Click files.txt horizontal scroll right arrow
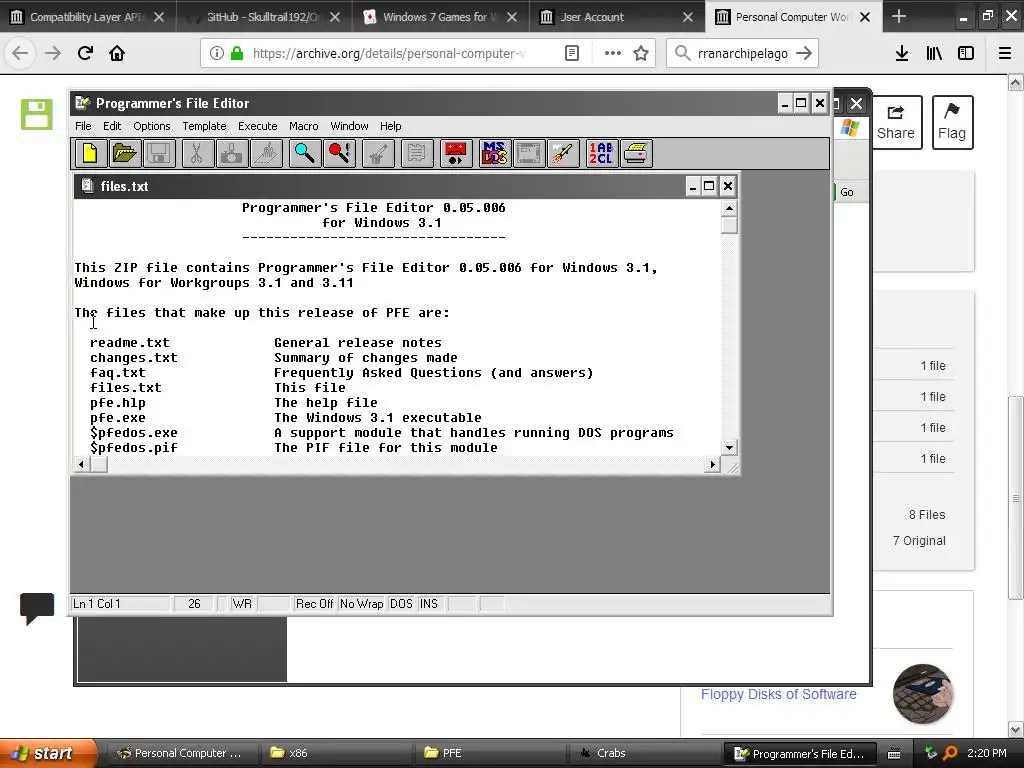 point(712,464)
